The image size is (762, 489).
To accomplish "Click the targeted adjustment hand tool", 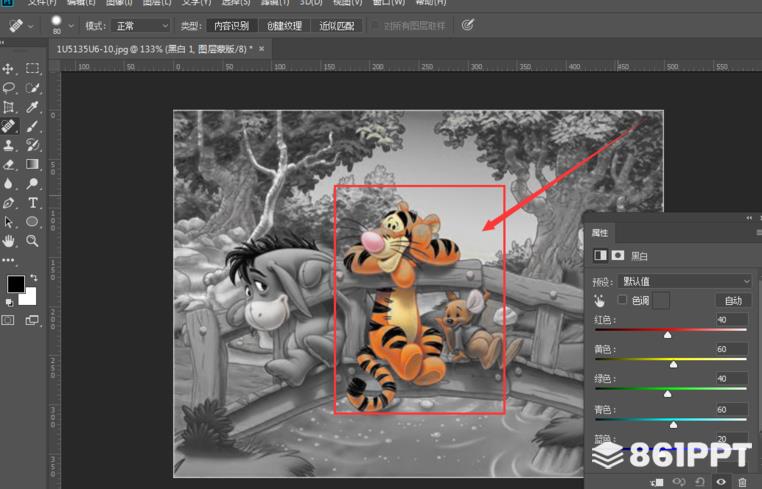I will pos(600,301).
